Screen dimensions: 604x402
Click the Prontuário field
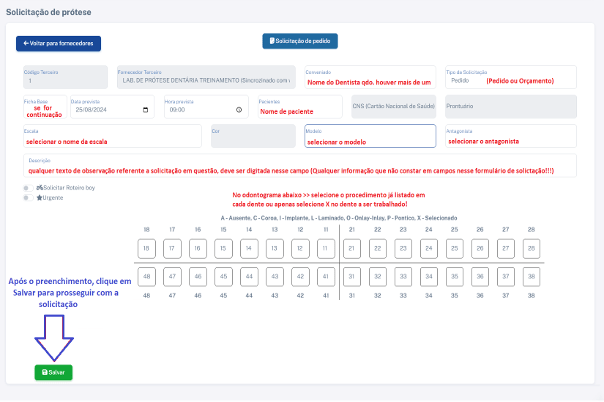click(511, 107)
